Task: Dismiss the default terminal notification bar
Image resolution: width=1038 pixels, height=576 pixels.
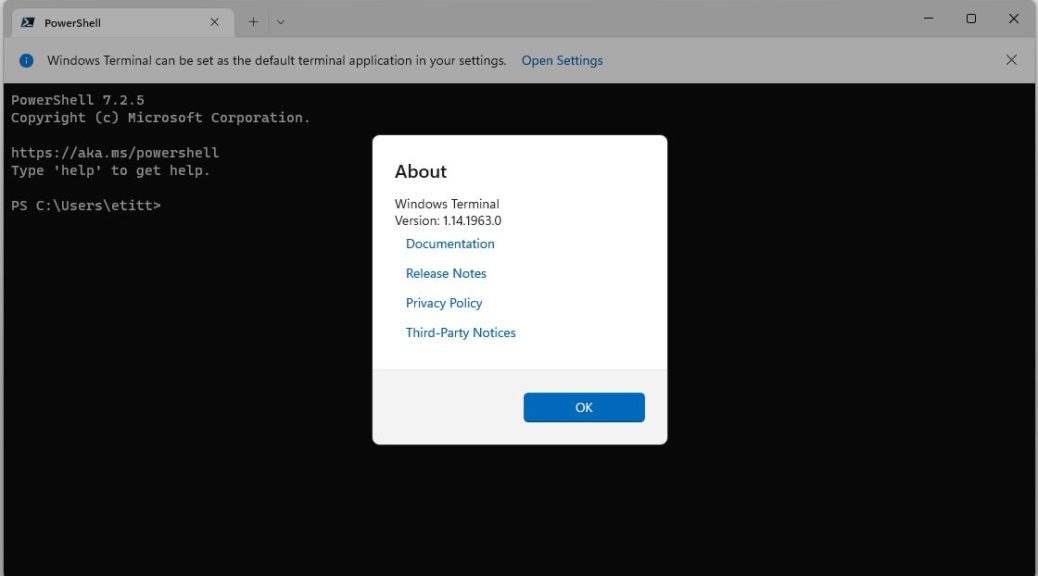Action: pos(1012,60)
